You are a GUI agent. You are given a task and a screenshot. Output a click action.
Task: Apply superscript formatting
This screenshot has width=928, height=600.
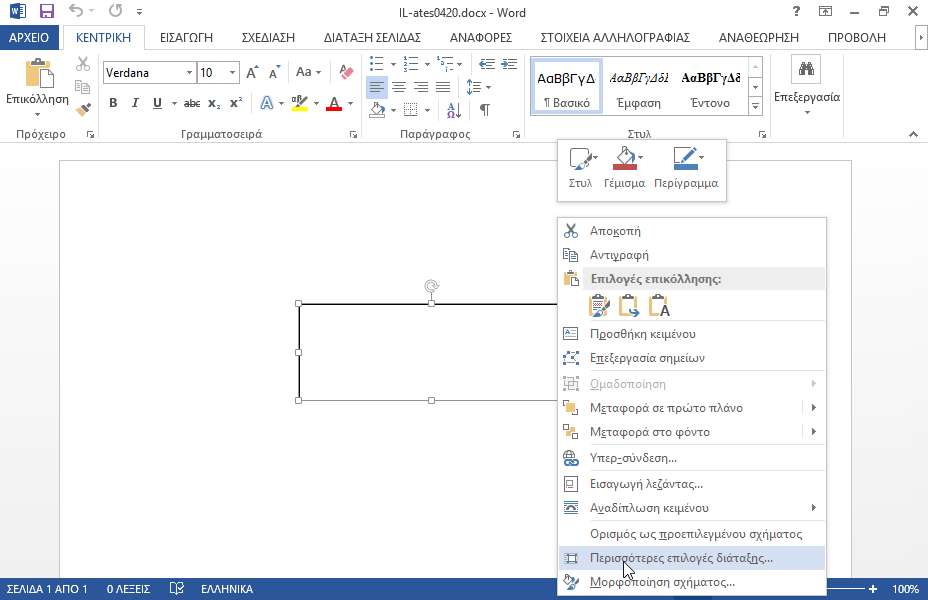pos(236,103)
